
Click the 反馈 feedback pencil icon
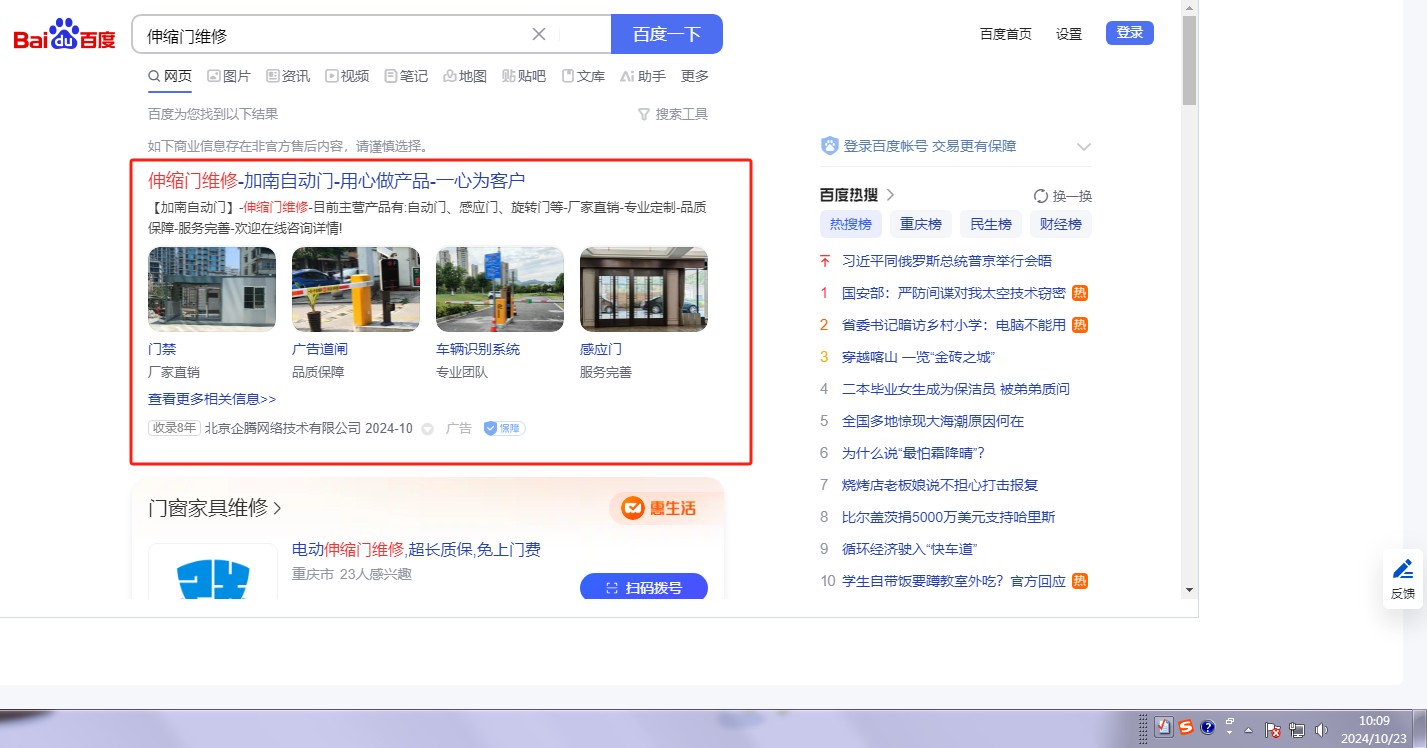1403,570
